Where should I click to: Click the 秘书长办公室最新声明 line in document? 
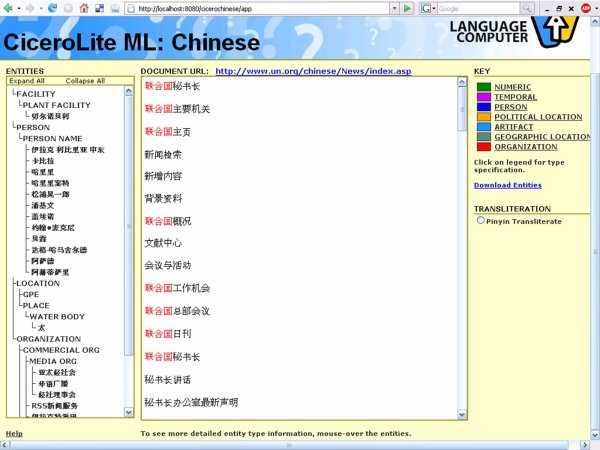click(191, 402)
